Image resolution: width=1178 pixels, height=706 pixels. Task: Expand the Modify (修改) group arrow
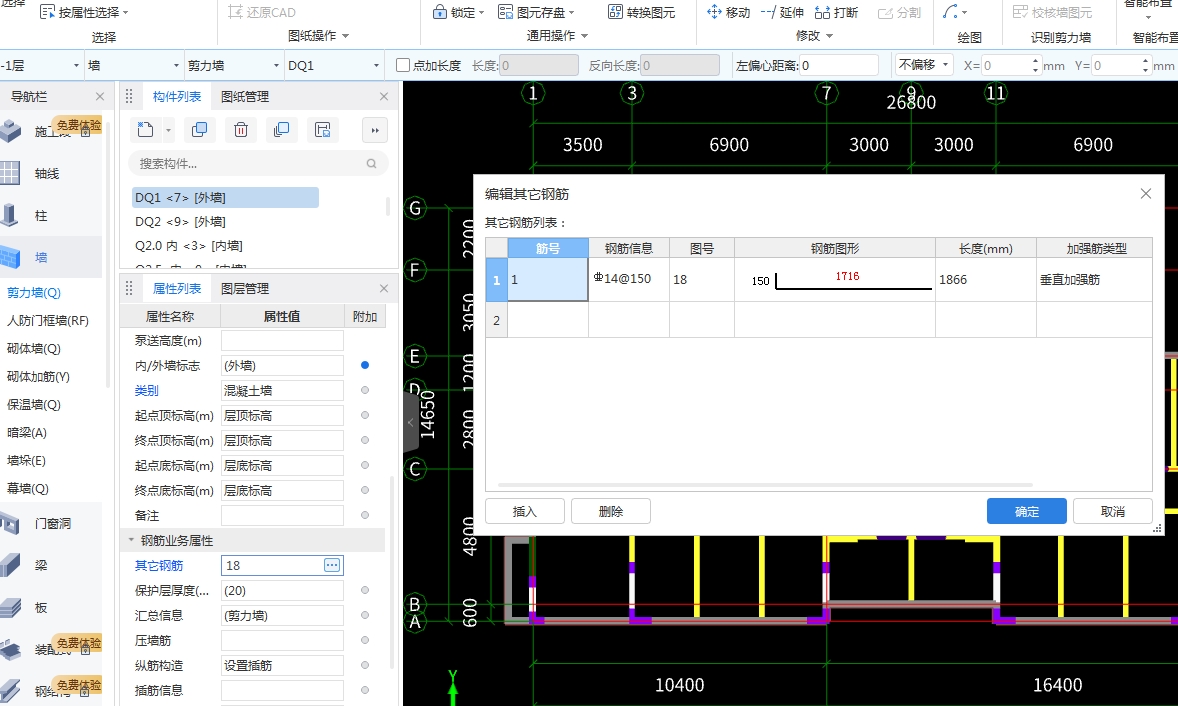(829, 35)
